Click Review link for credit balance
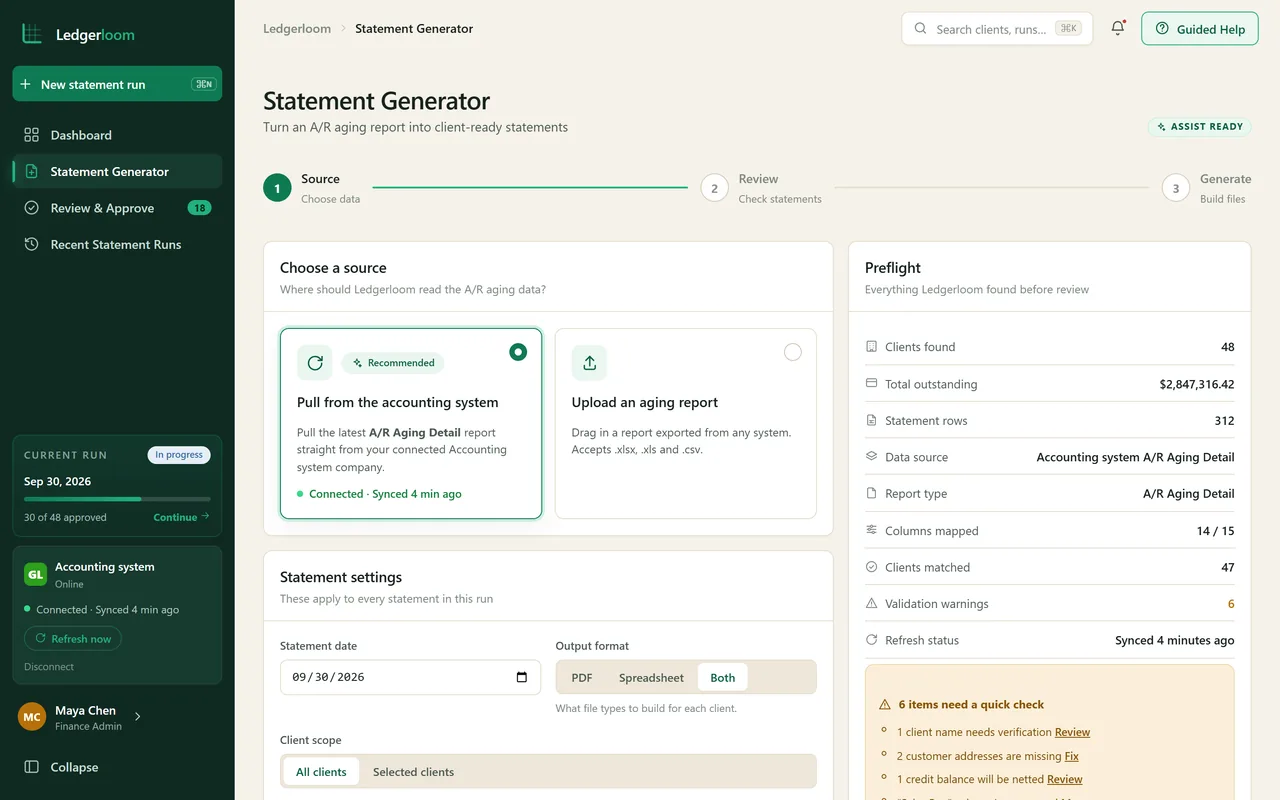Screen dimensions: 1280x800 click(x=1064, y=779)
